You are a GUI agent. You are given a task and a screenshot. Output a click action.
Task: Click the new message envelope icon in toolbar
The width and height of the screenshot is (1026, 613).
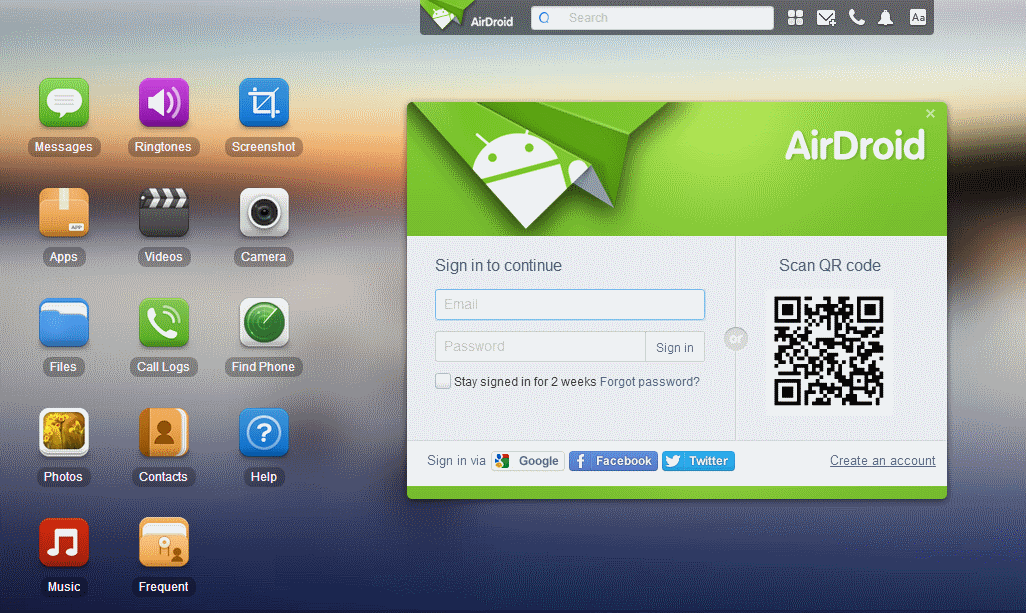point(826,18)
